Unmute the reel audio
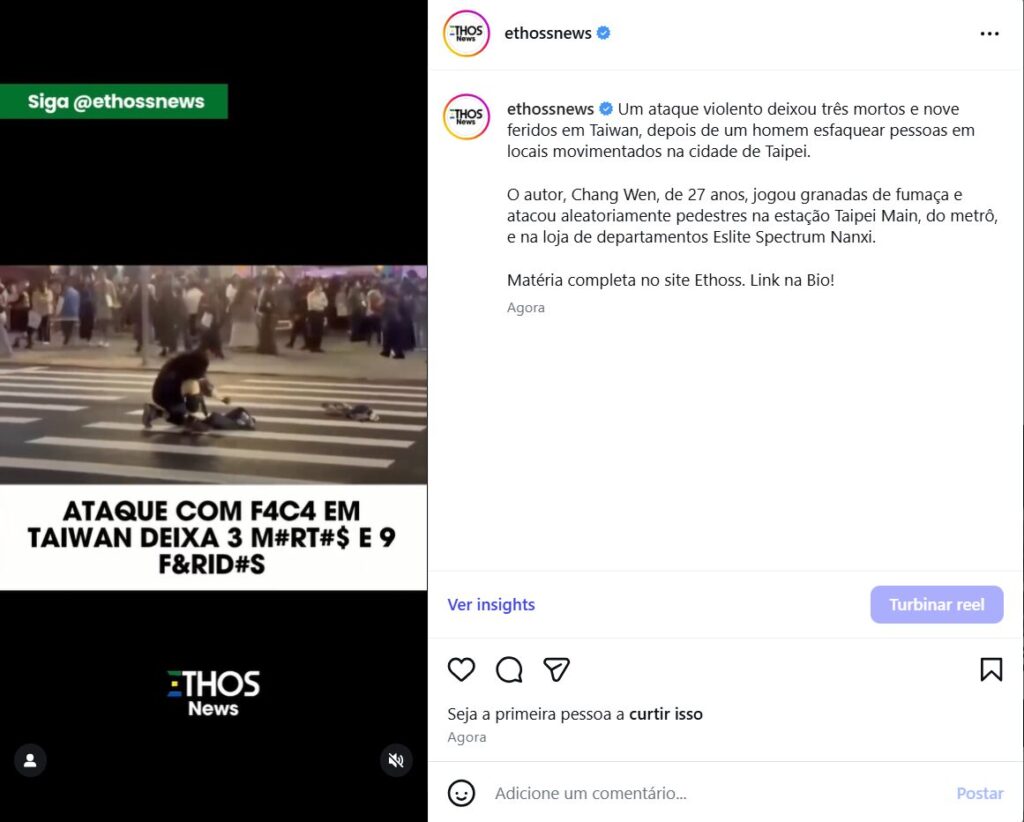 click(x=396, y=761)
